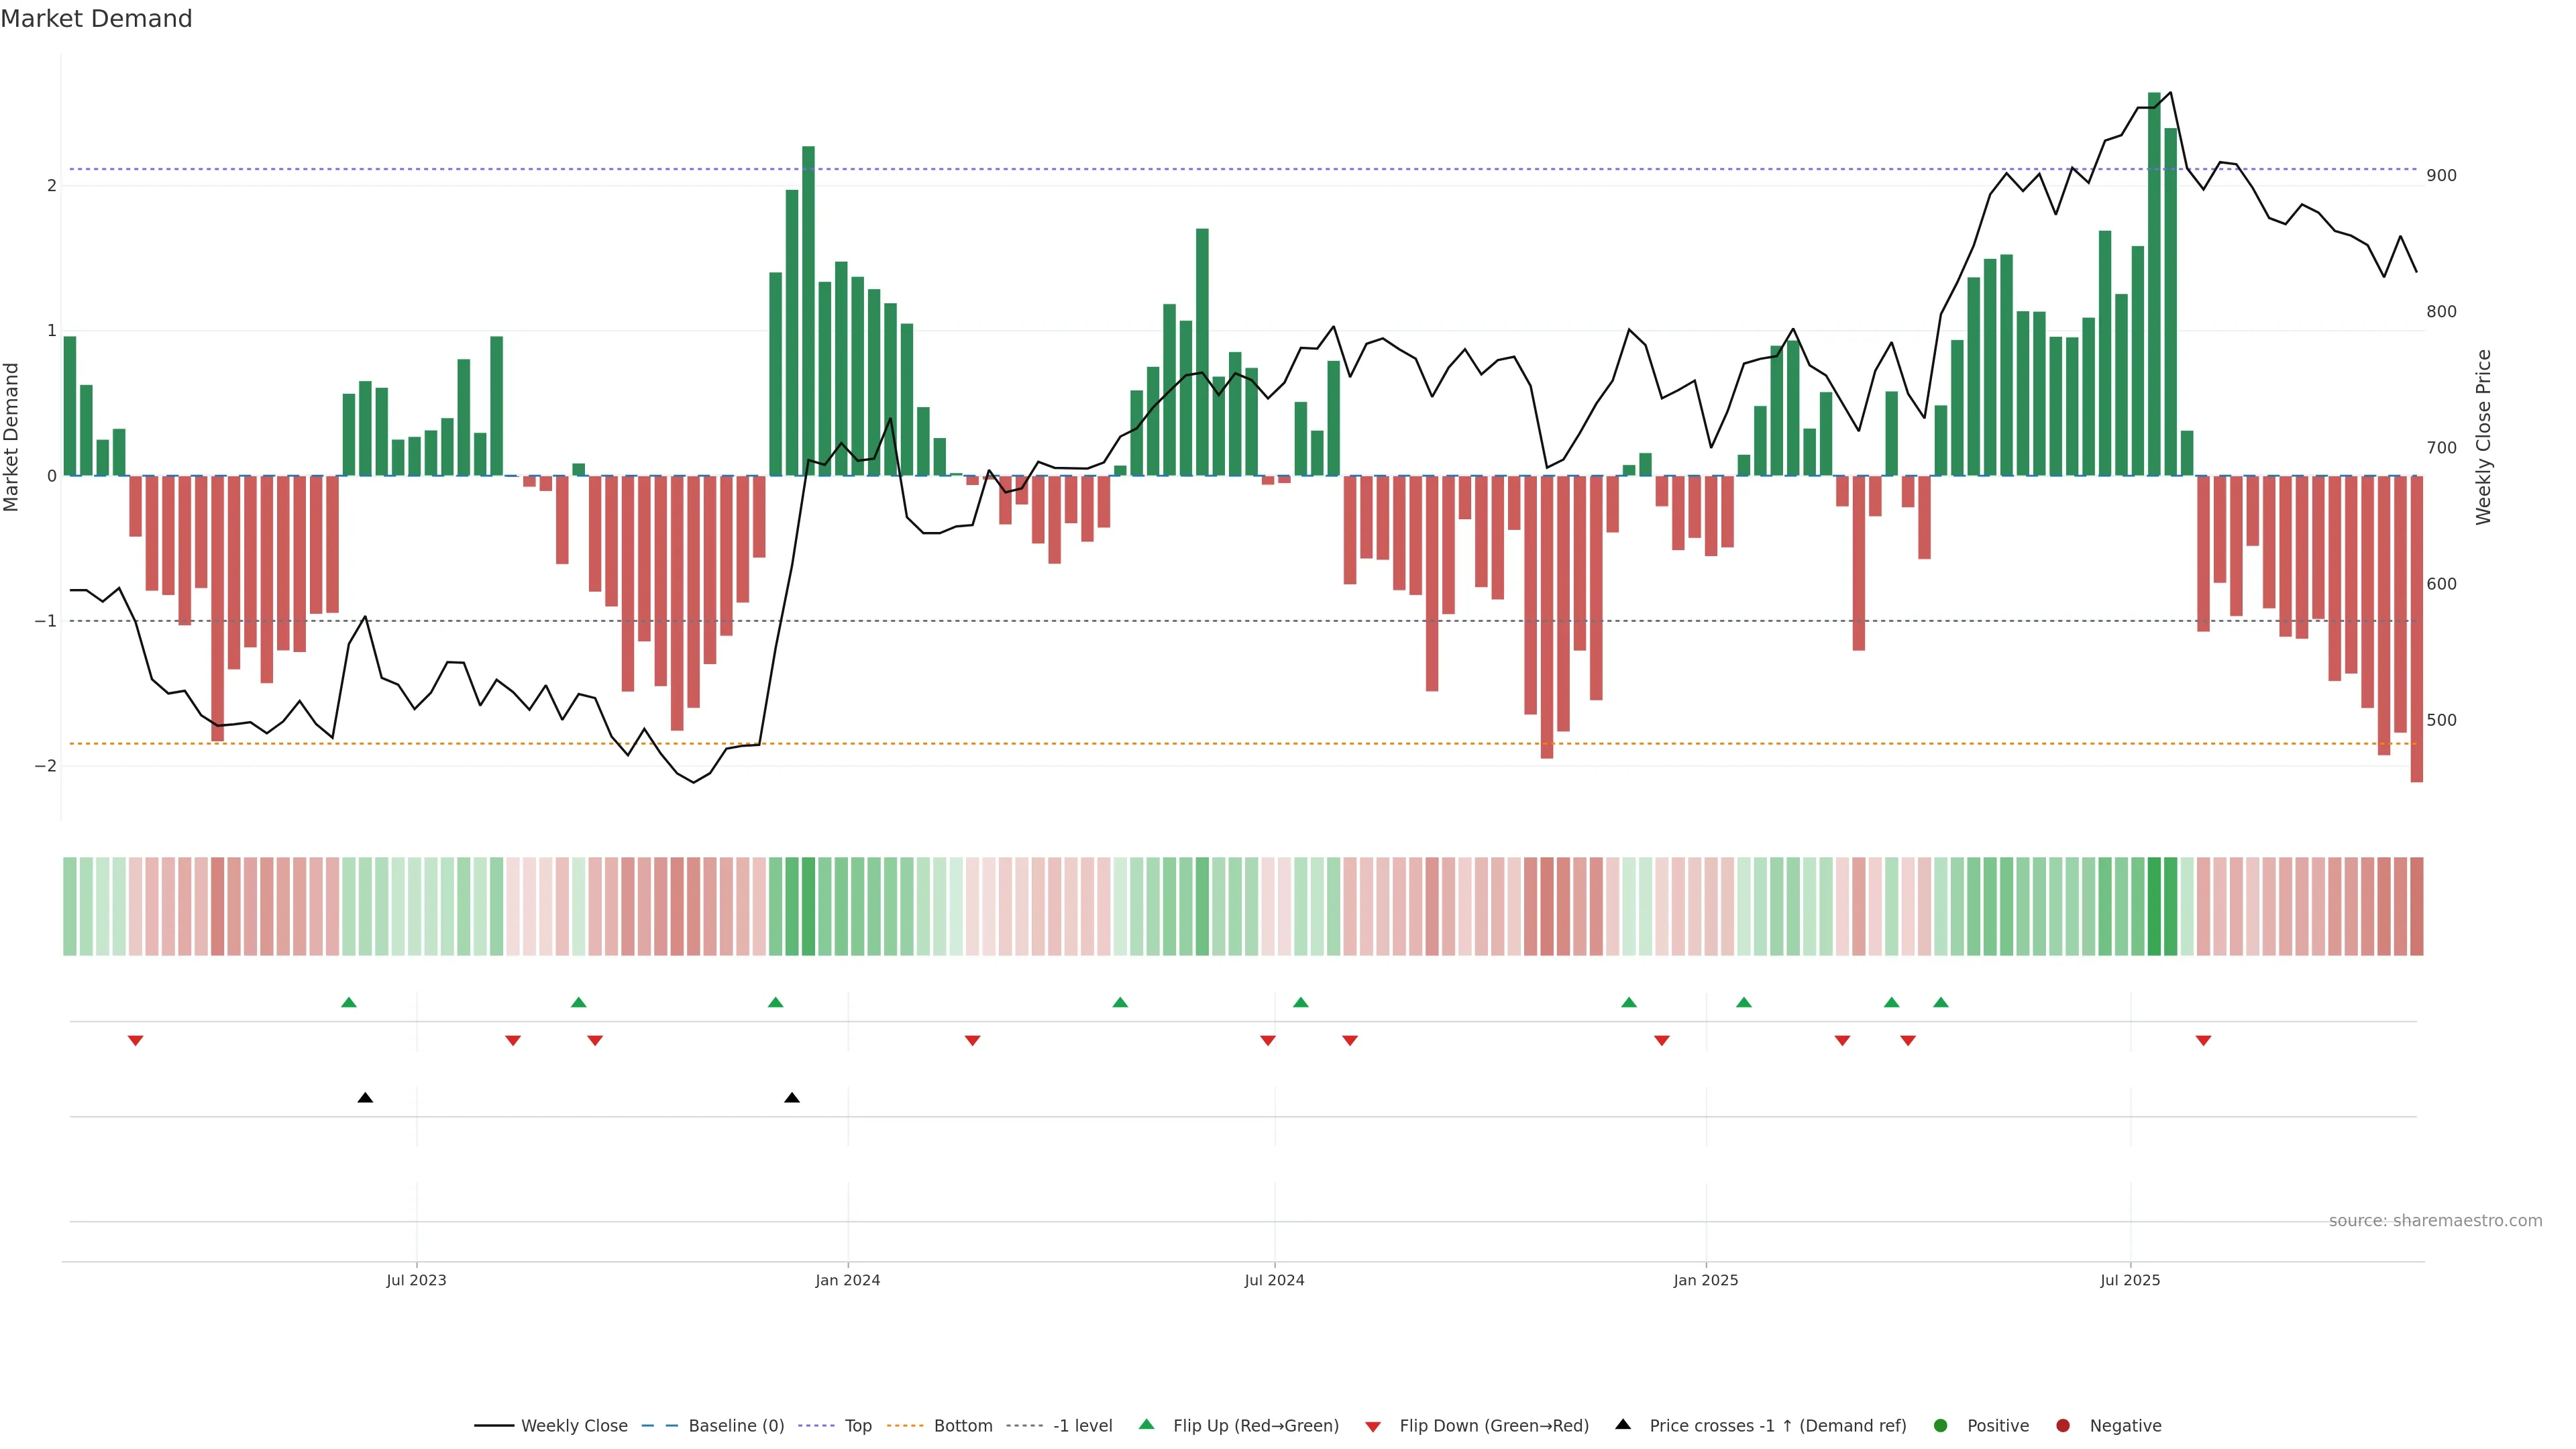Click Negative red circle legend icon
Screen dimensions: 2576x1449
[2063, 1426]
